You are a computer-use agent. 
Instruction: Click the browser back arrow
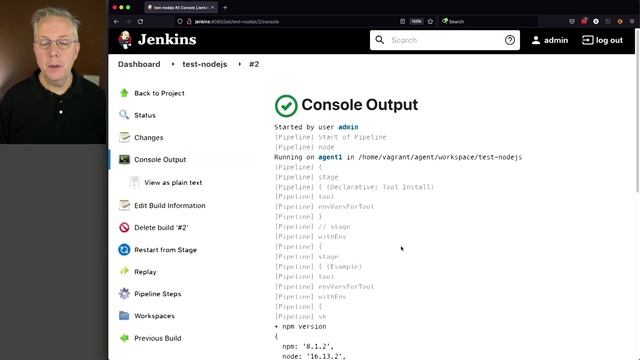point(116,21)
